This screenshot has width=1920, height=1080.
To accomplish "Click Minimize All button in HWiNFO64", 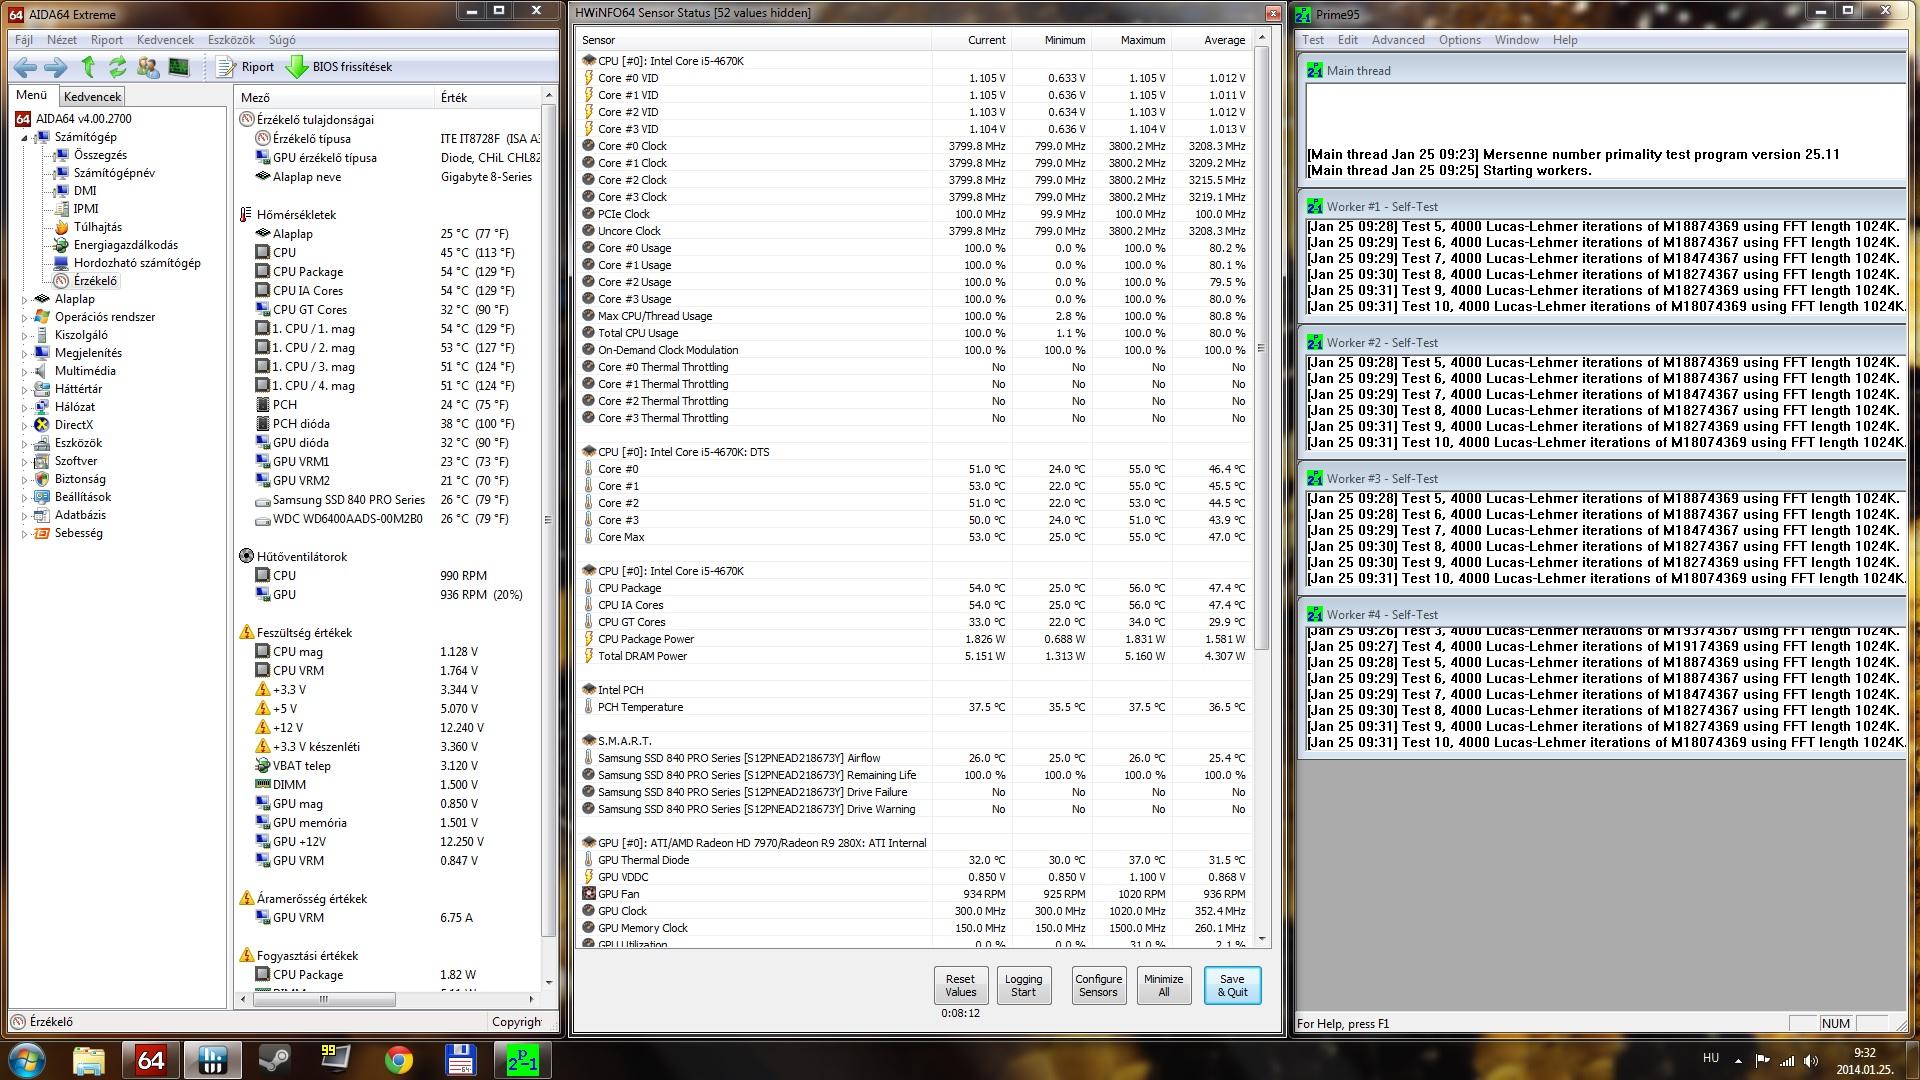I will click(1163, 986).
